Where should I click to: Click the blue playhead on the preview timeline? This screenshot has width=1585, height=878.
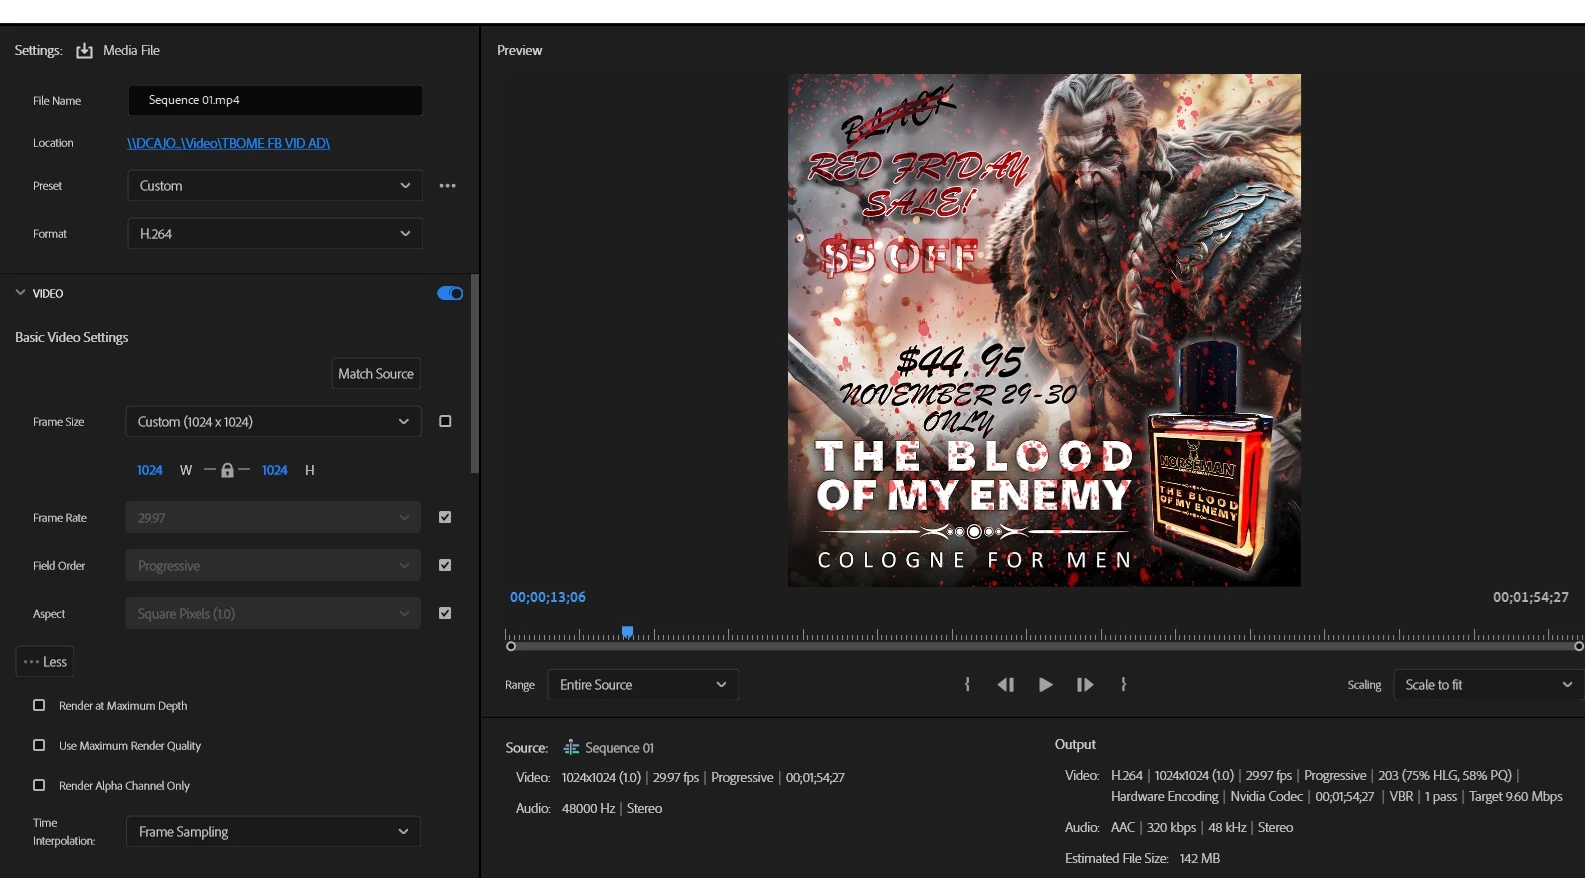click(627, 632)
